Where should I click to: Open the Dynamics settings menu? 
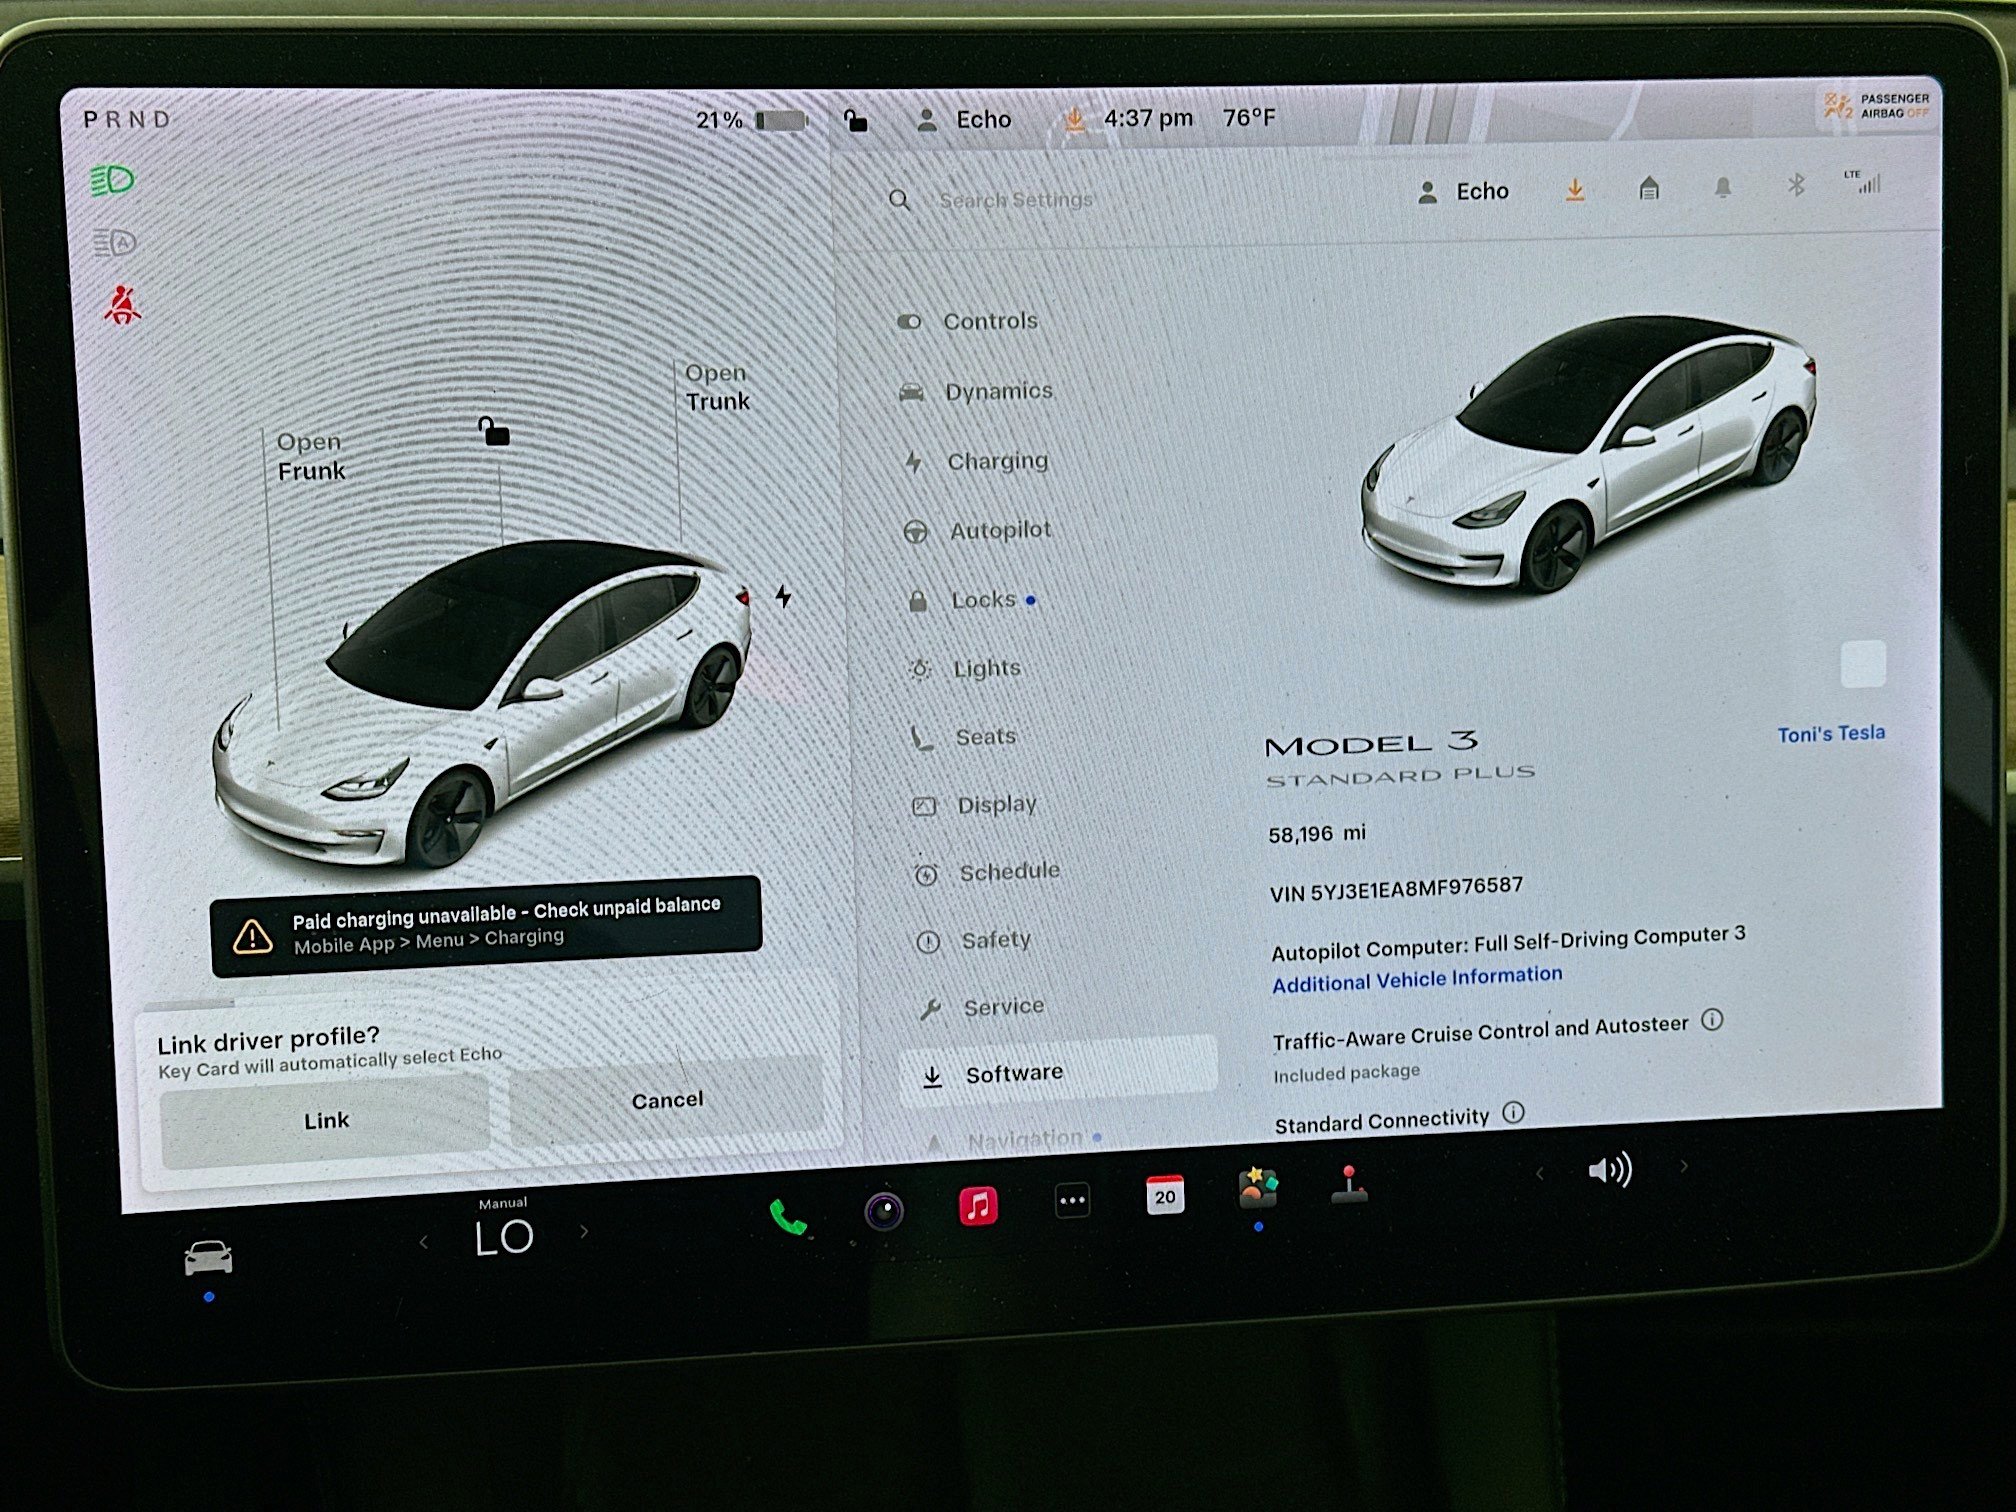pos(976,391)
